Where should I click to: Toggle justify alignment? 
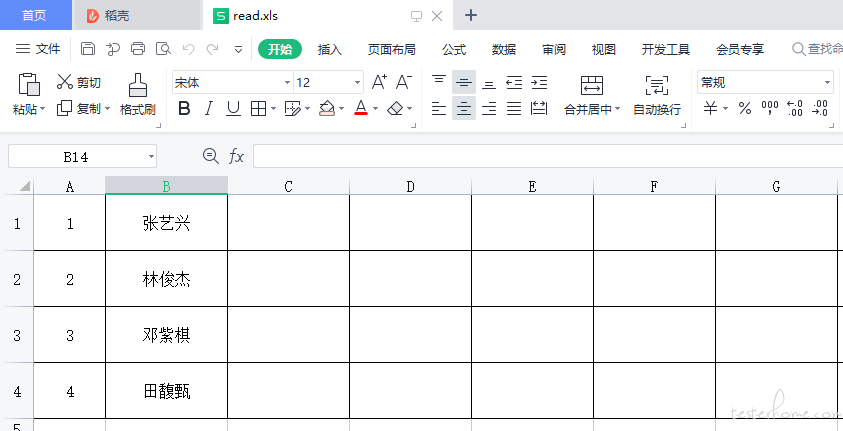coord(514,109)
